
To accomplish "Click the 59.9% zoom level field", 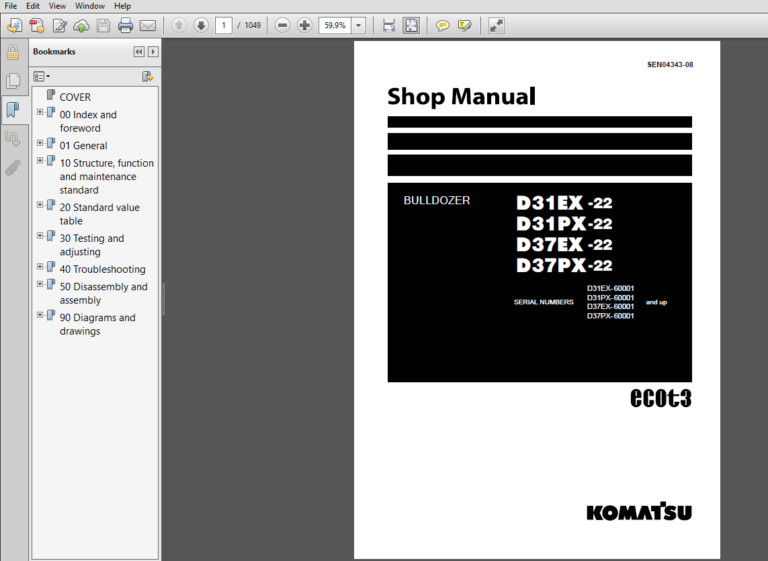I will click(335, 25).
